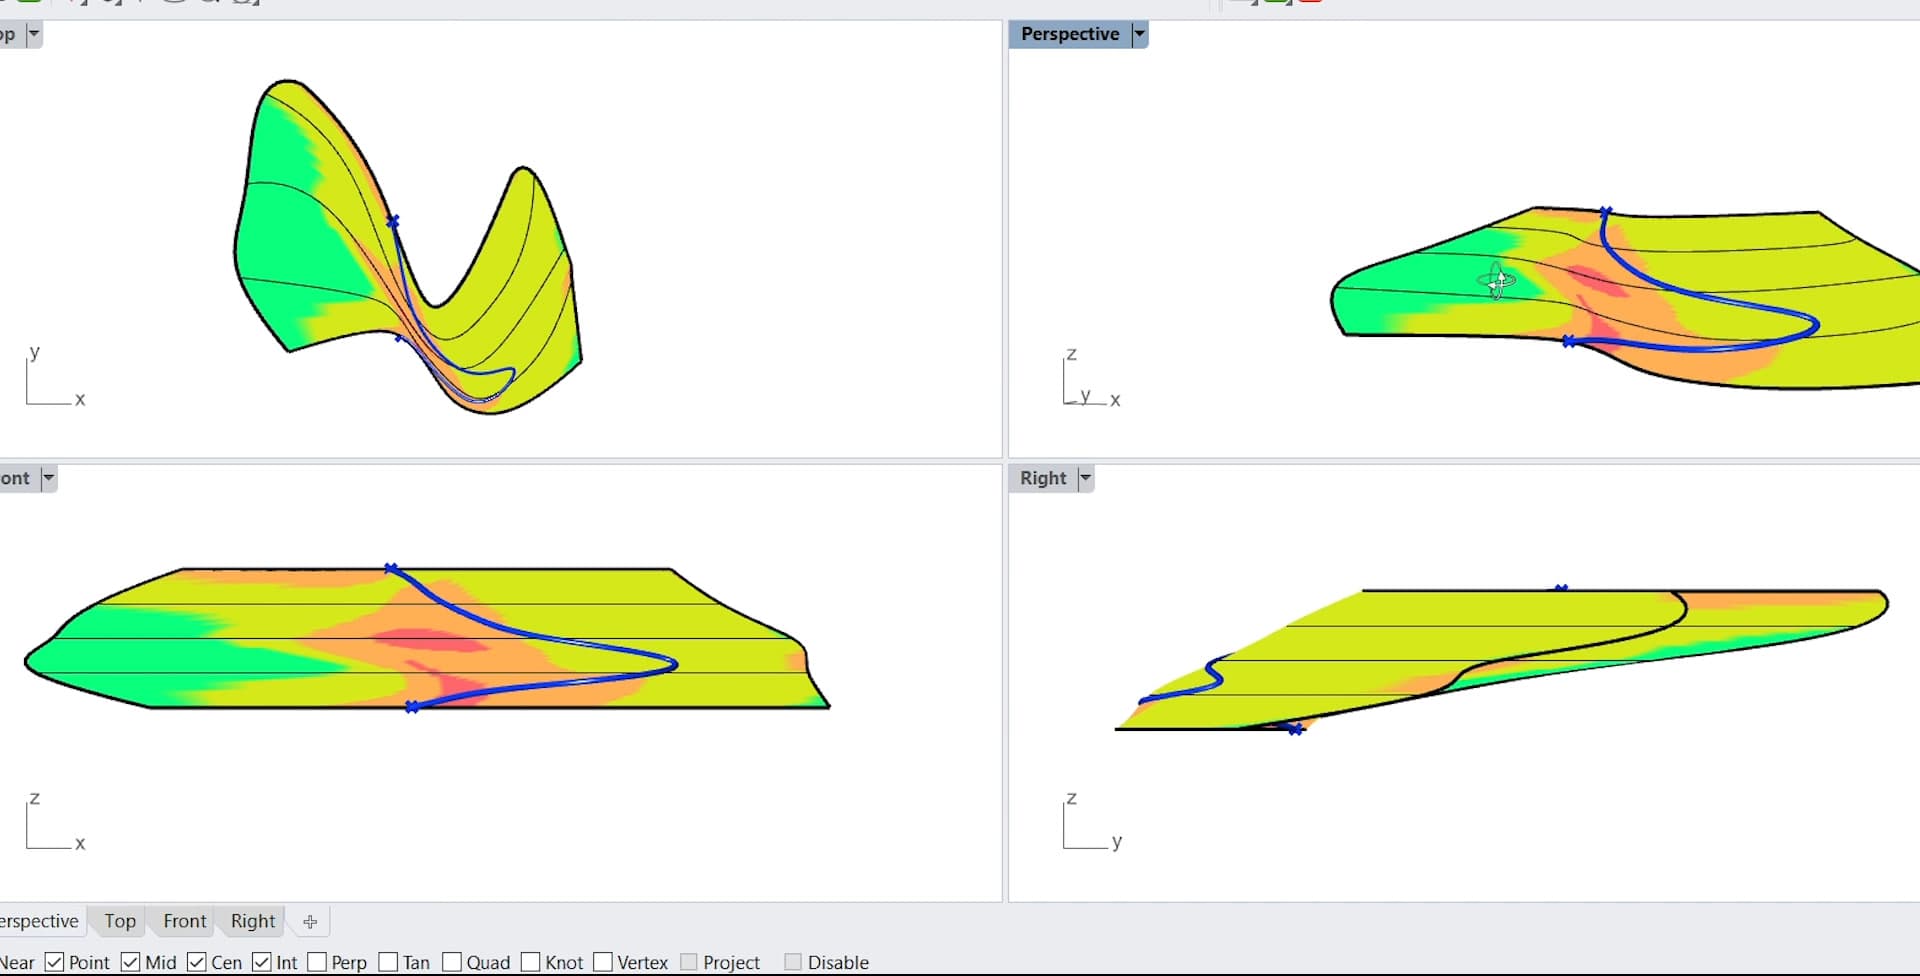Viewport: 1920px width, 976px height.
Task: Enable the Tan object snap
Action: [x=388, y=962]
